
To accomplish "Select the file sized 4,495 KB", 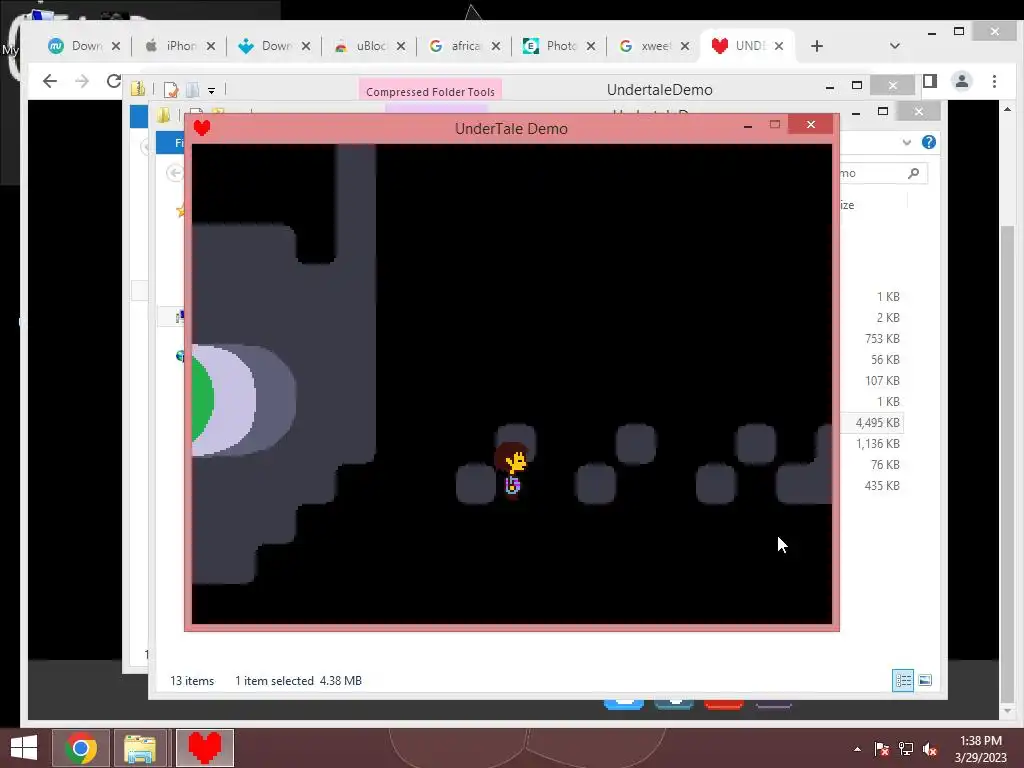I will pos(877,423).
